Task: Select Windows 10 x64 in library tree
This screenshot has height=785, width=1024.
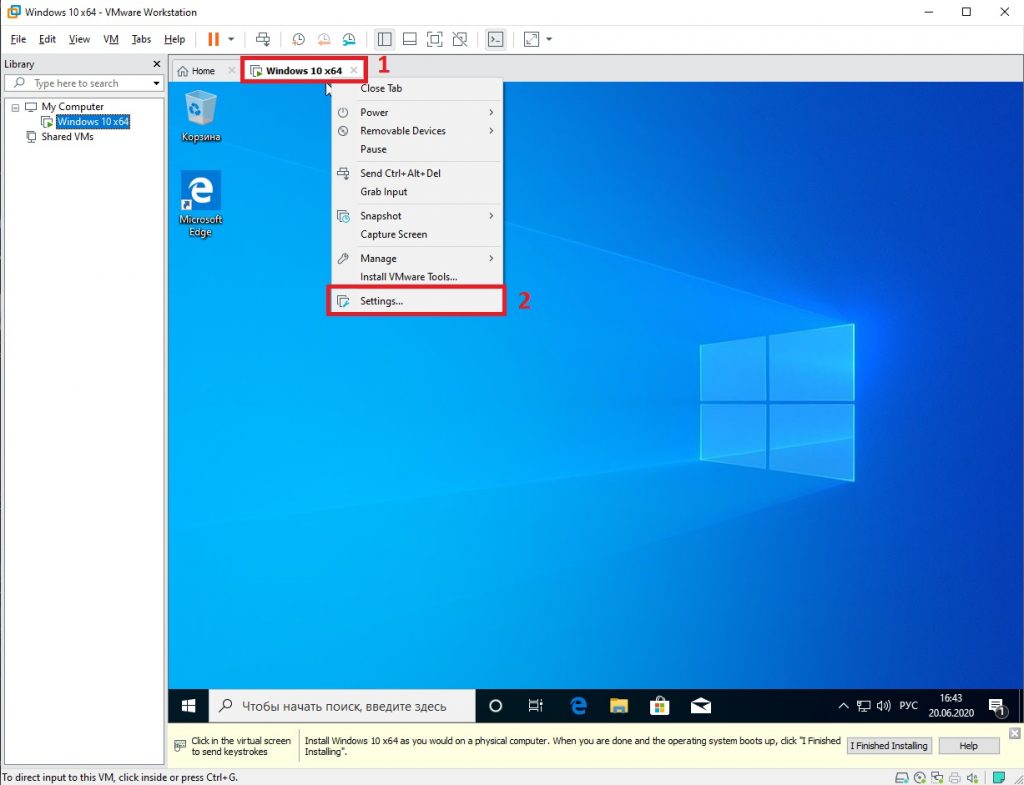Action: [93, 121]
